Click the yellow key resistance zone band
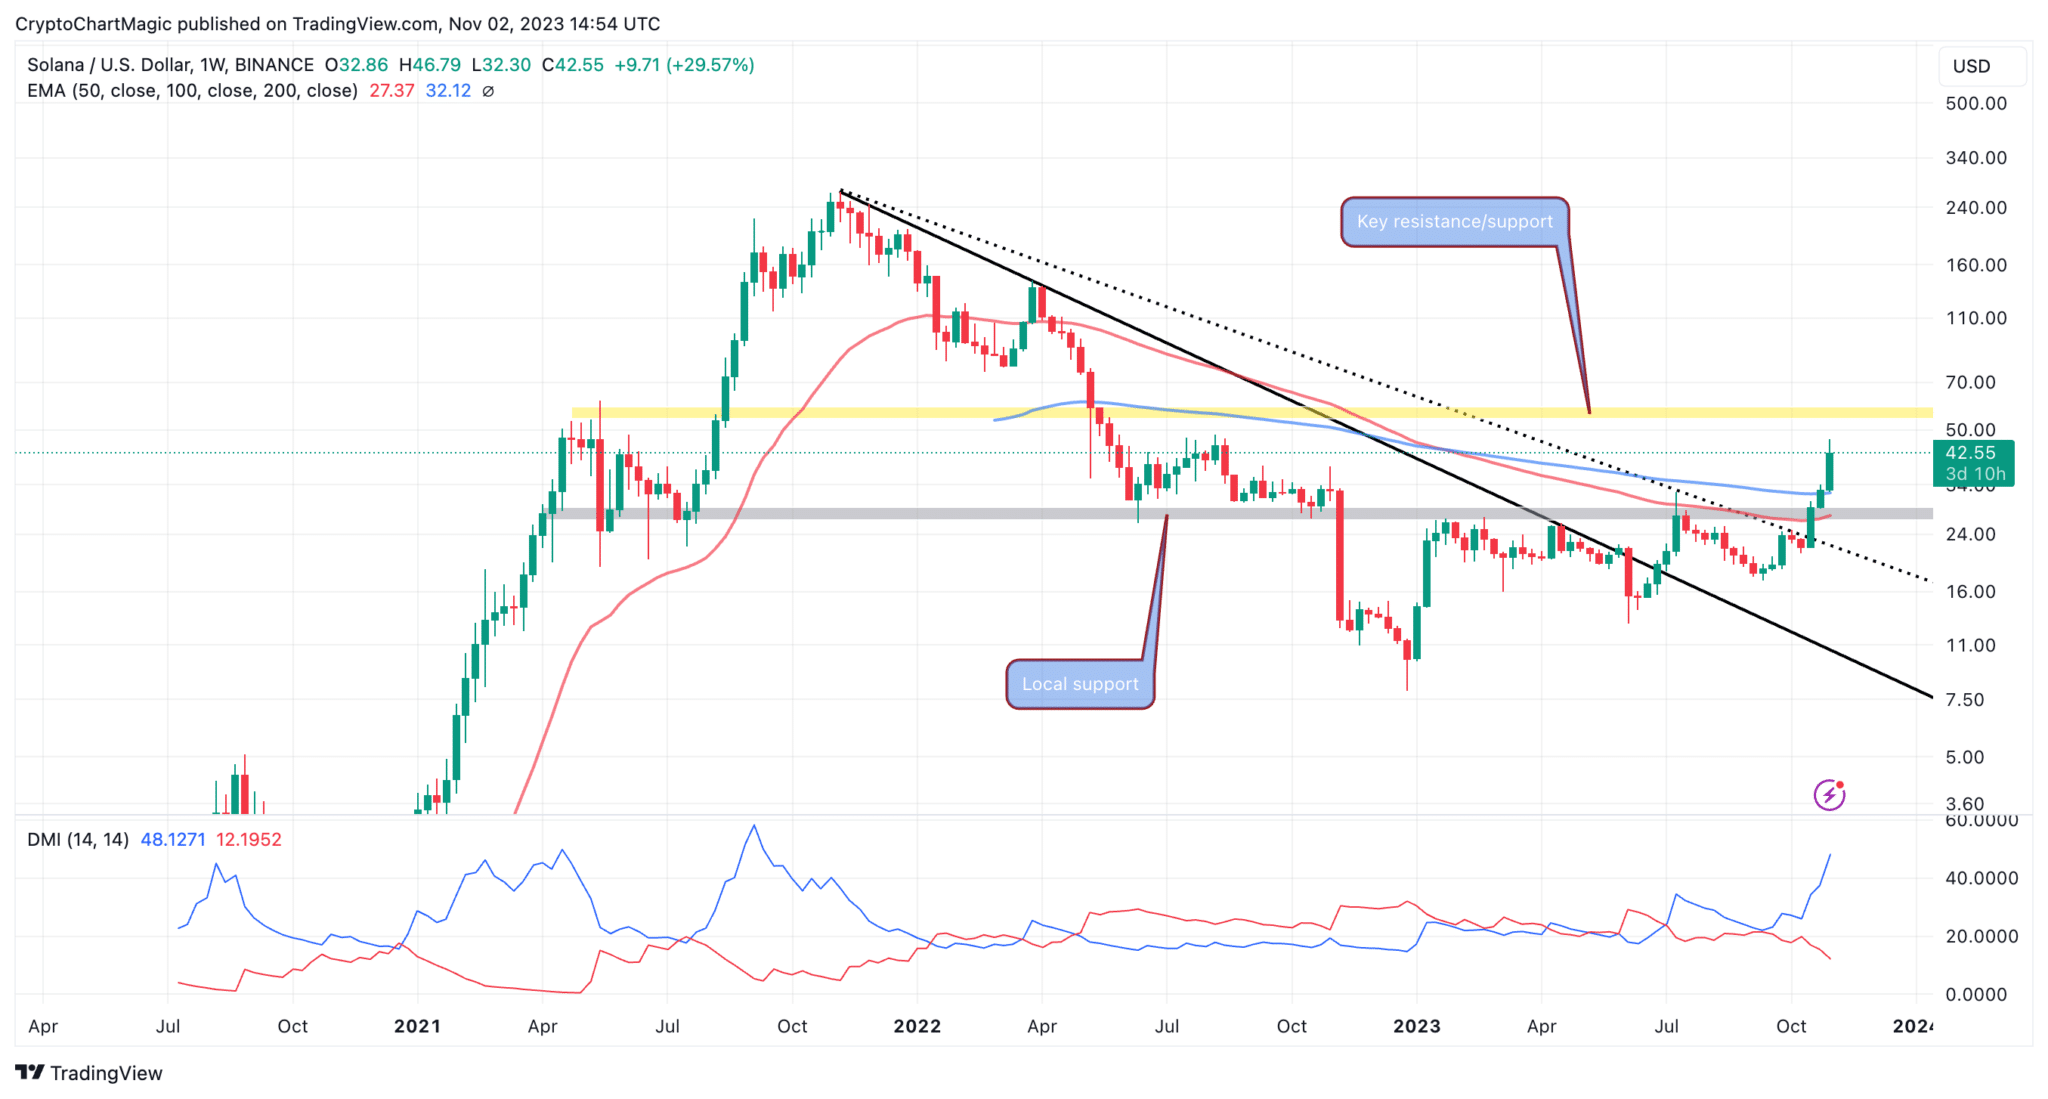Screen dimensions: 2048x1099 1252,412
